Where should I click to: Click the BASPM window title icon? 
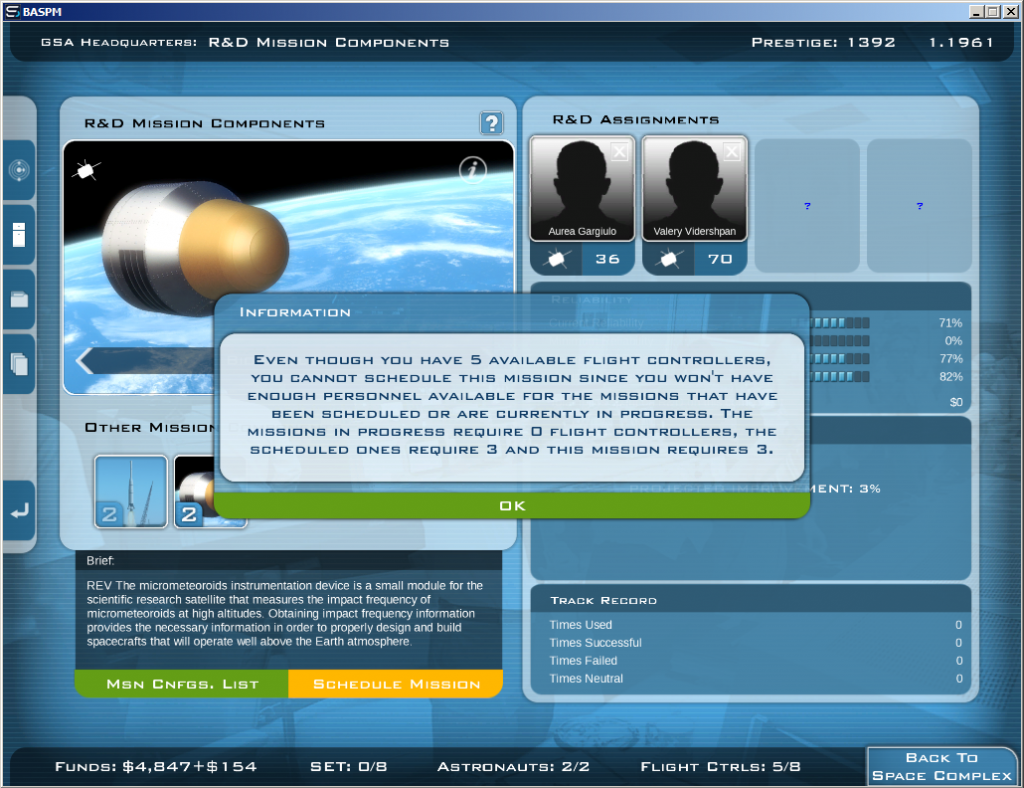(12, 12)
